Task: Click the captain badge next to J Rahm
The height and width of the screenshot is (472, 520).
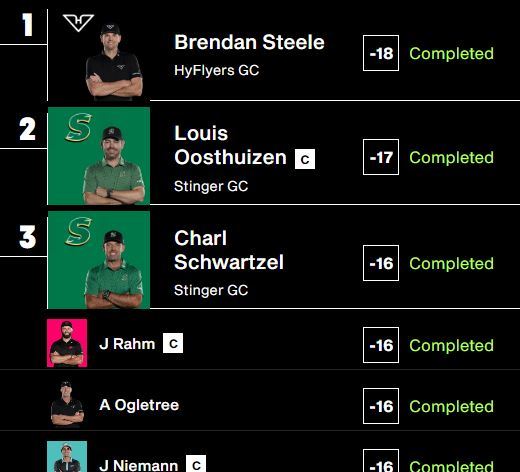Action: 173,343
